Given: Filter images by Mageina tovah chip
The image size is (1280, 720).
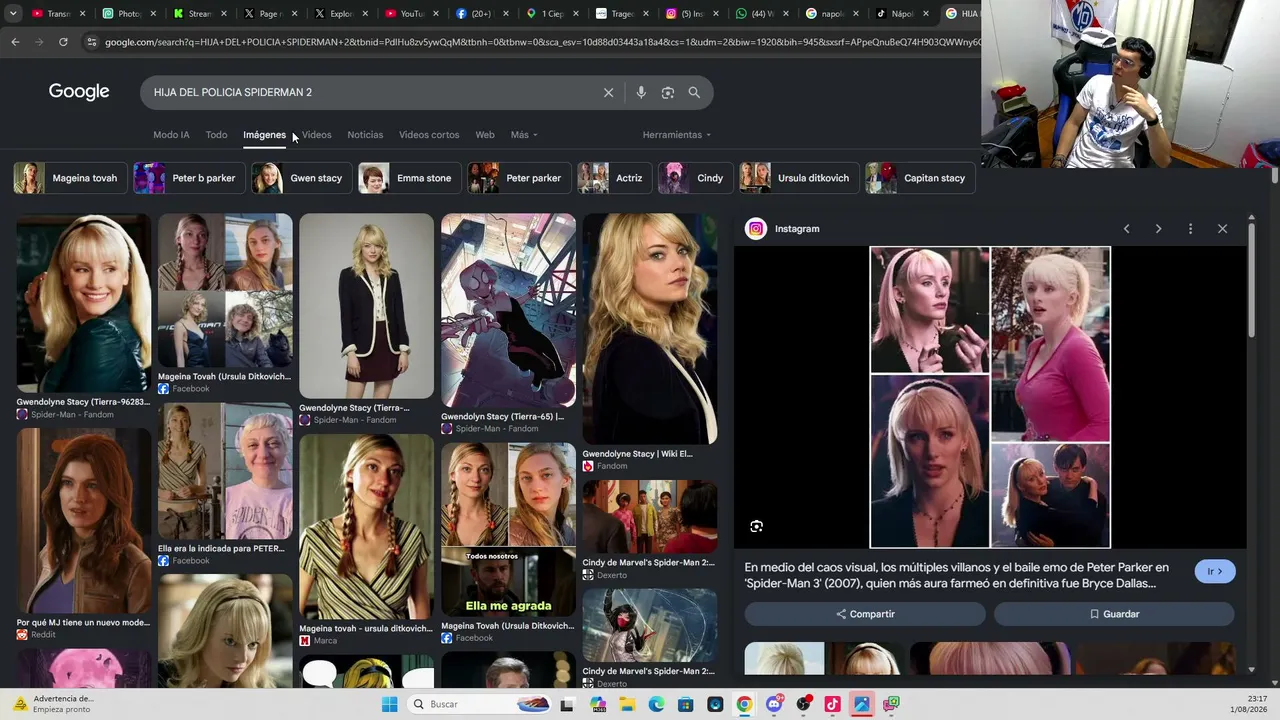Looking at the screenshot, I should point(70,178).
